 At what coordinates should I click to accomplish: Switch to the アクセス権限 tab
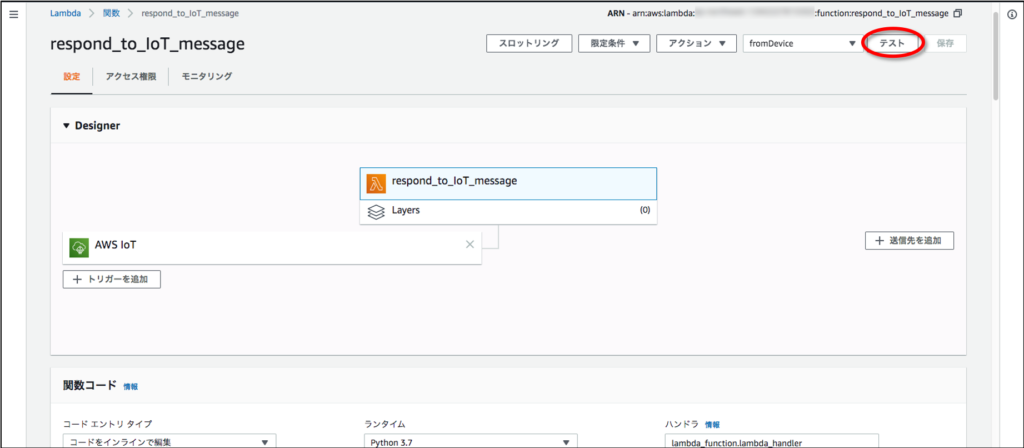pyautogui.click(x=131, y=76)
